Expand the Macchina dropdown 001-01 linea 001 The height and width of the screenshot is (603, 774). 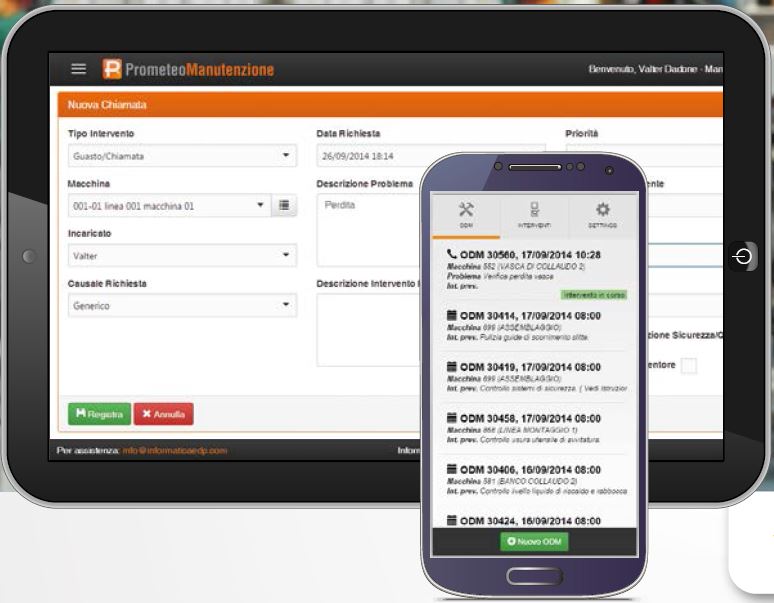coord(169,206)
